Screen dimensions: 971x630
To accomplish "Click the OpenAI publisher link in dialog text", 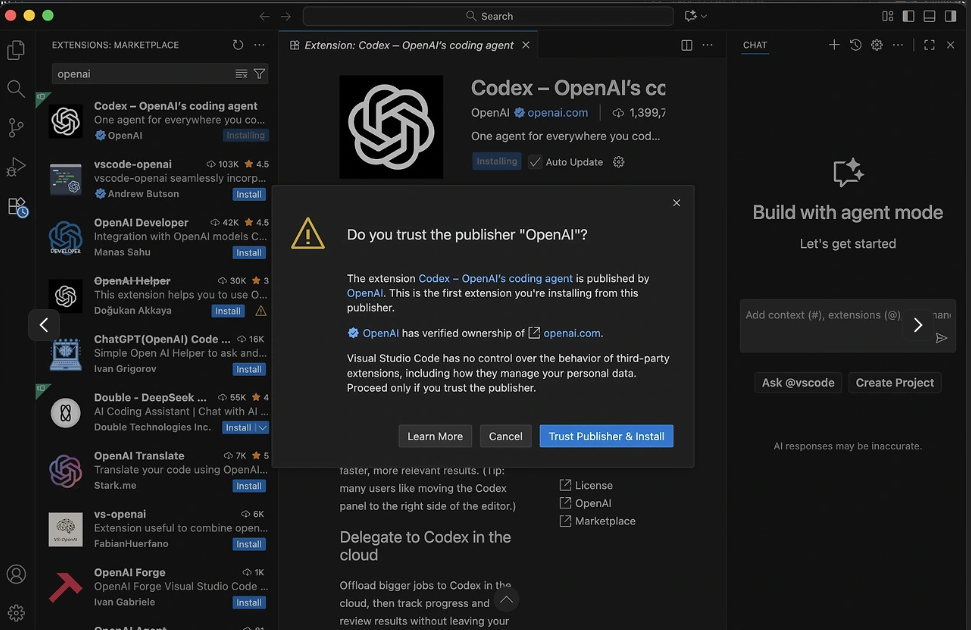I will click(x=365, y=293).
